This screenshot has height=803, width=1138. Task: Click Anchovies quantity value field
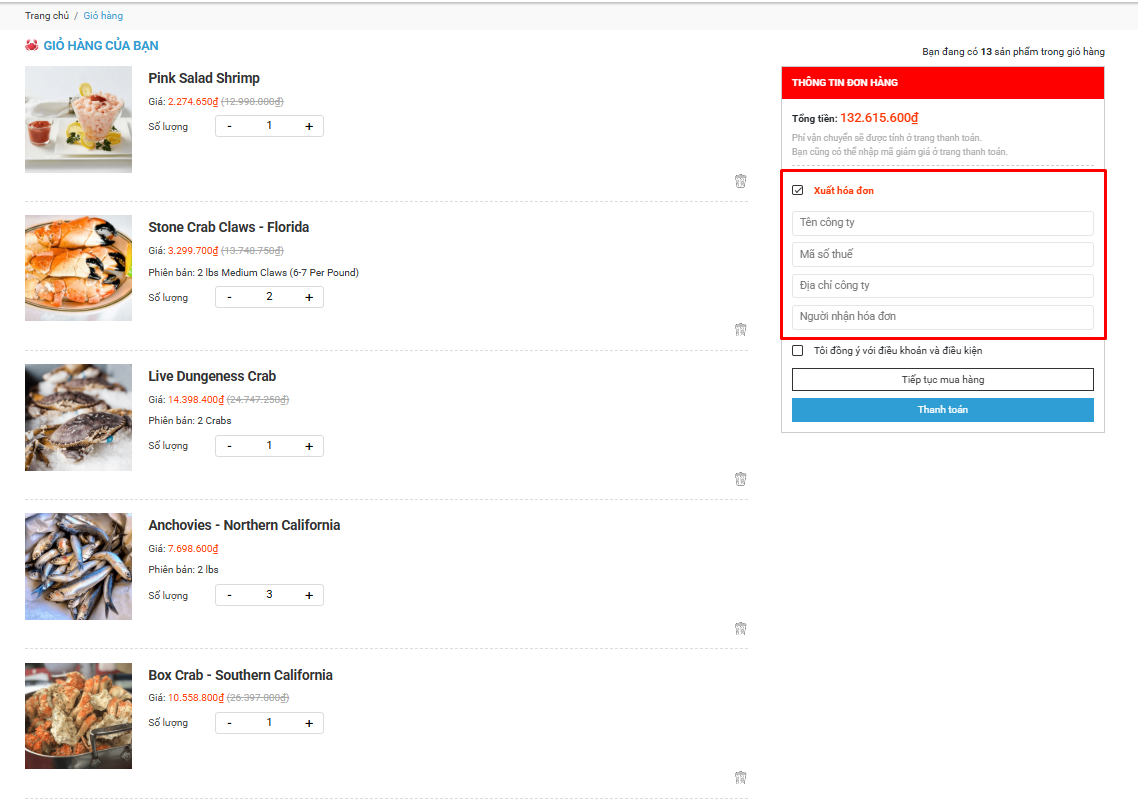(269, 595)
